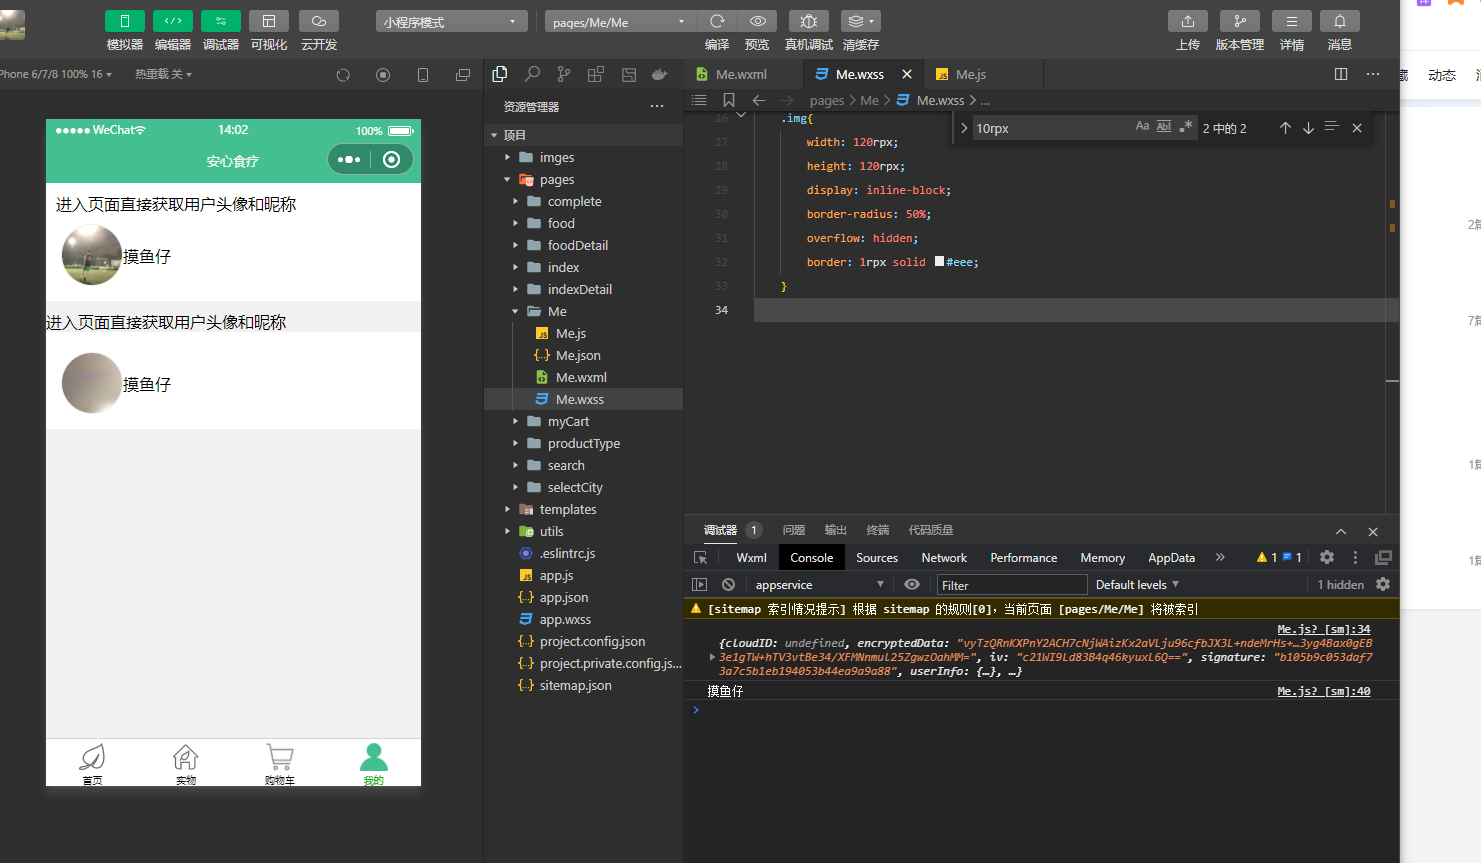The image size is (1481, 863).
Task: Open the Me.js? [sm]:34 source link
Action: tap(1324, 629)
